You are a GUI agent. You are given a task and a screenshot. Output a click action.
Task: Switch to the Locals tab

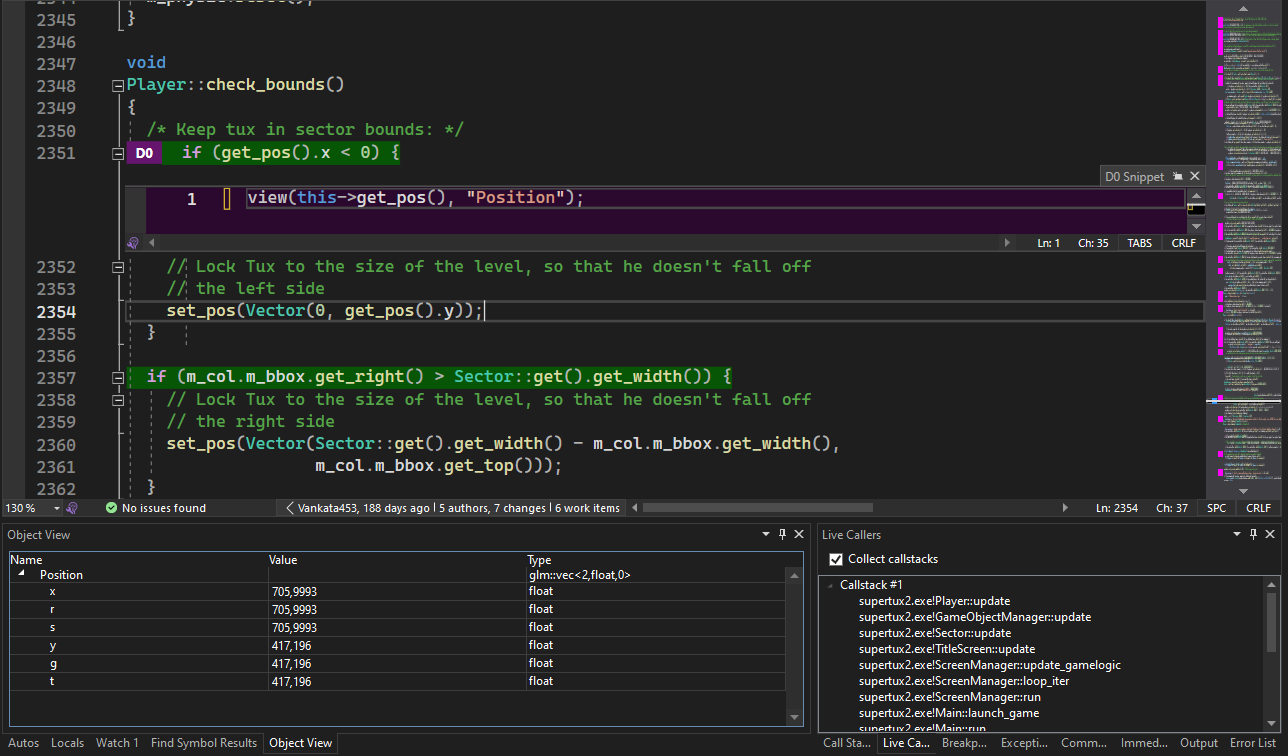pos(67,742)
